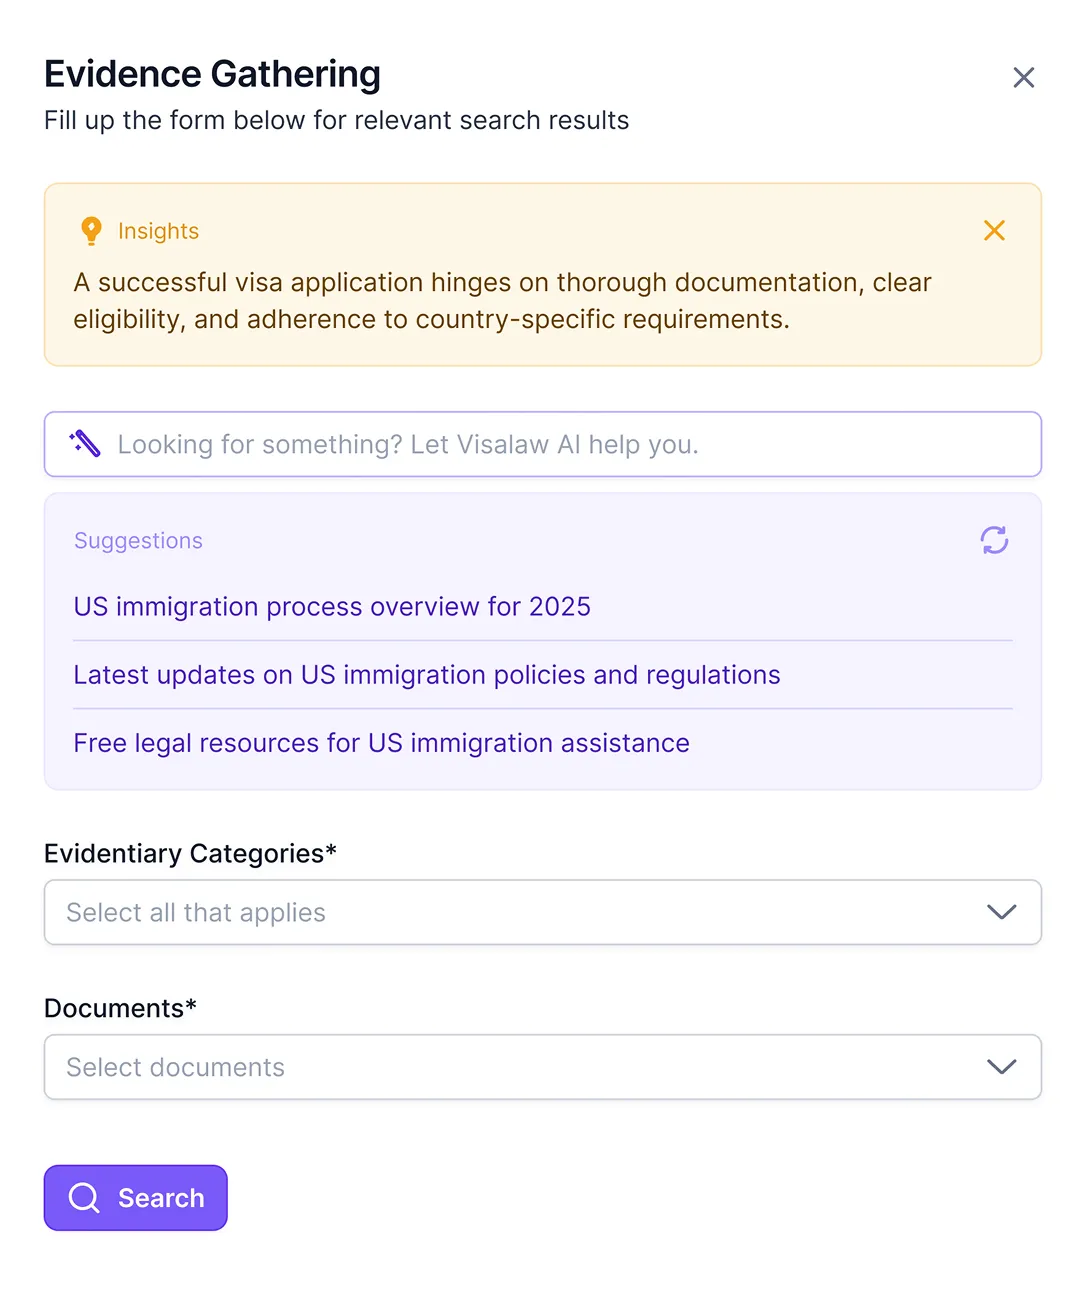1086x1290 pixels.
Task: Click the 'Evidence Gathering' dialog title
Action: coord(212,73)
